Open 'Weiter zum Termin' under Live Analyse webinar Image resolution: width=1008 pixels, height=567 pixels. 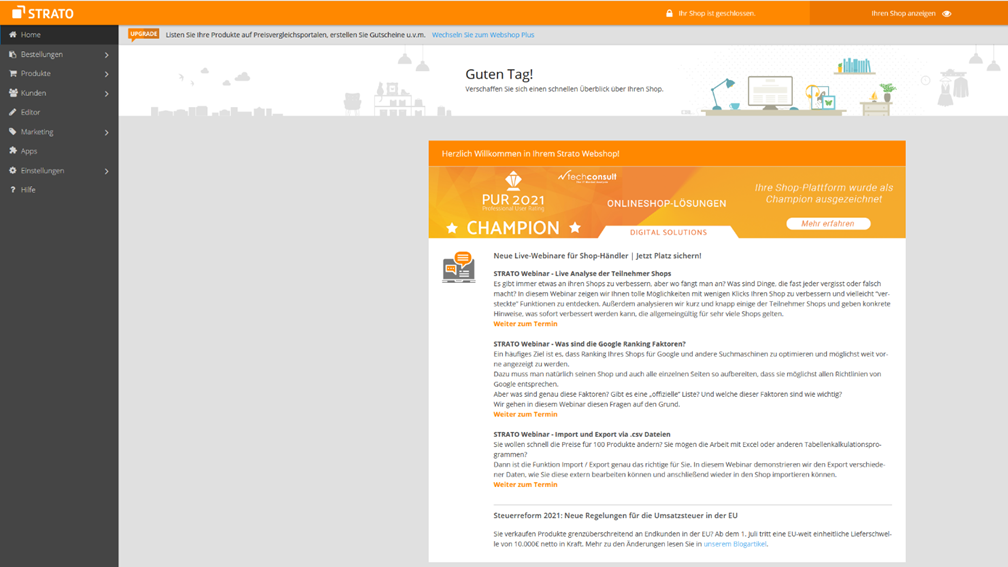point(525,324)
